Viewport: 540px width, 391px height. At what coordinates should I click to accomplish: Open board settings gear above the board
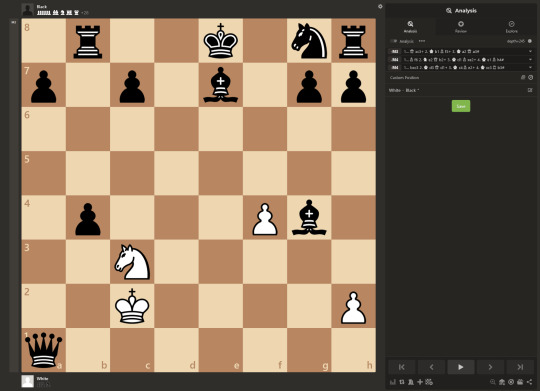[380, 6]
